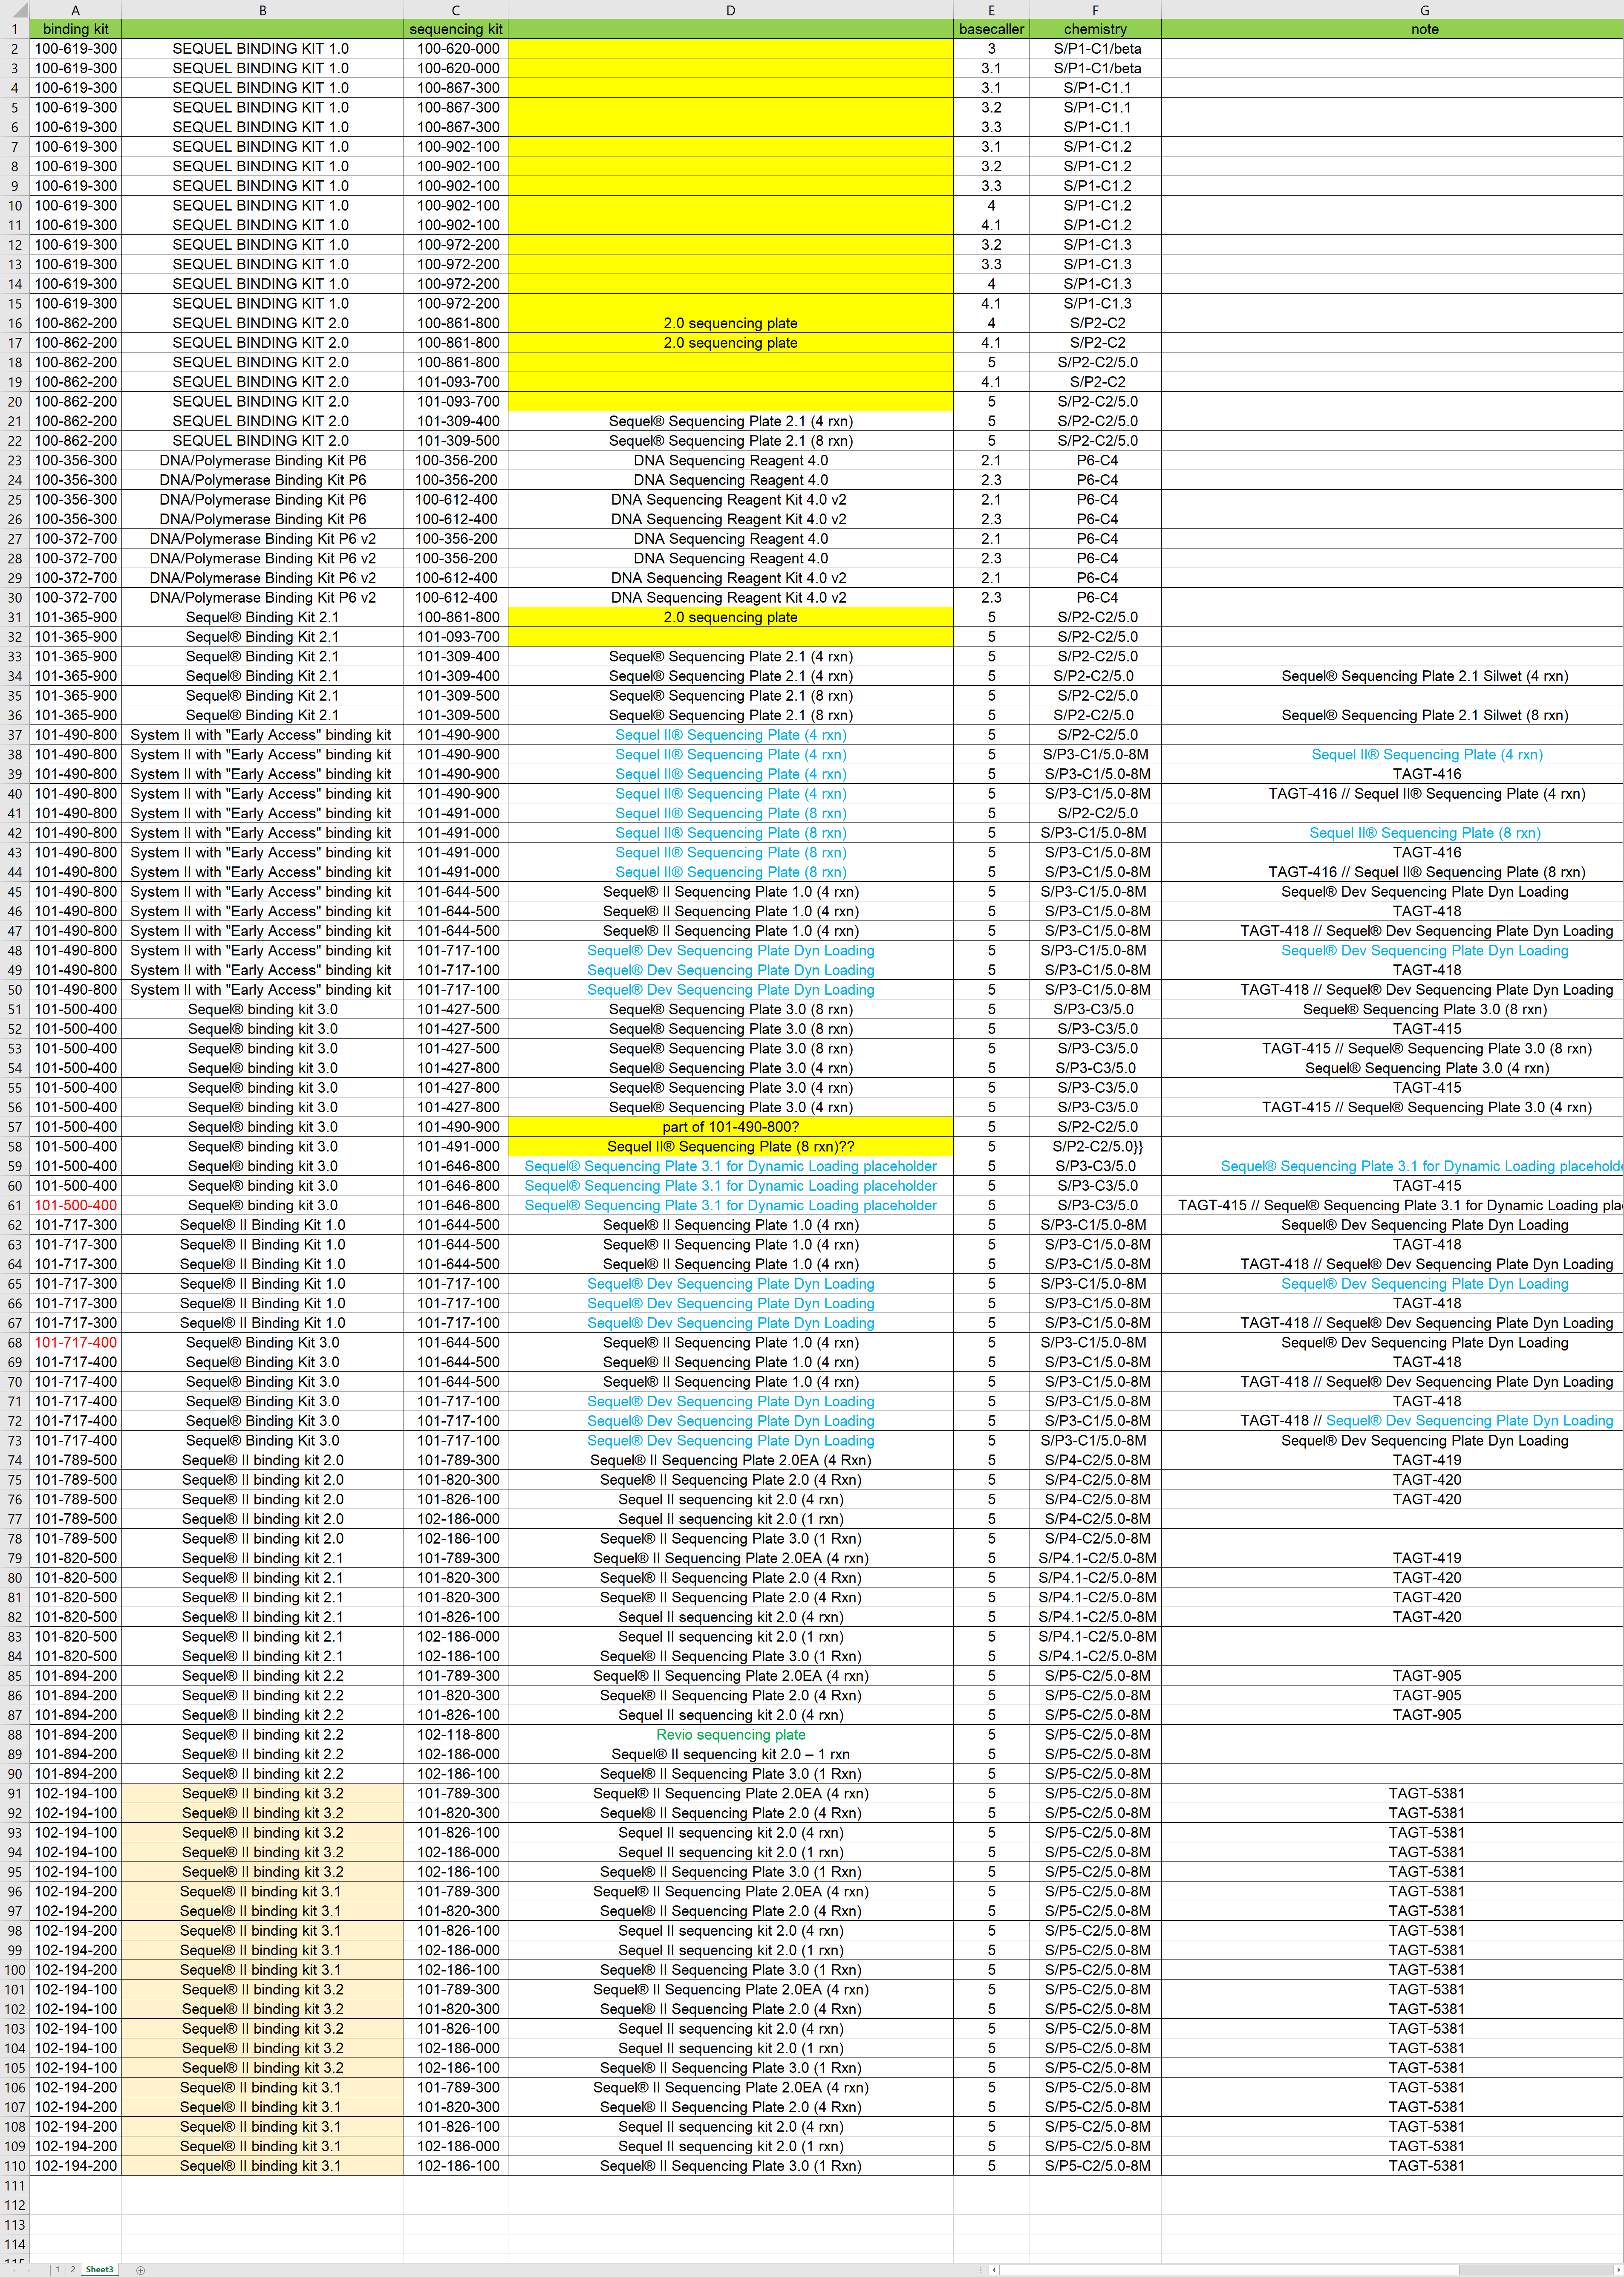Click previous sheet navigation arrow
Viewport: 1624px width, 2277px height.
pos(15,2270)
